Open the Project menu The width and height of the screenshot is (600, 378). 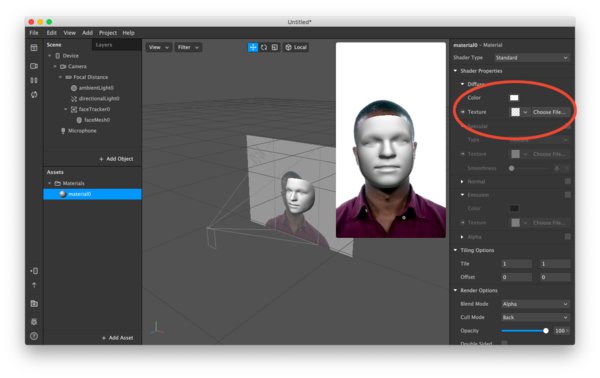click(108, 33)
